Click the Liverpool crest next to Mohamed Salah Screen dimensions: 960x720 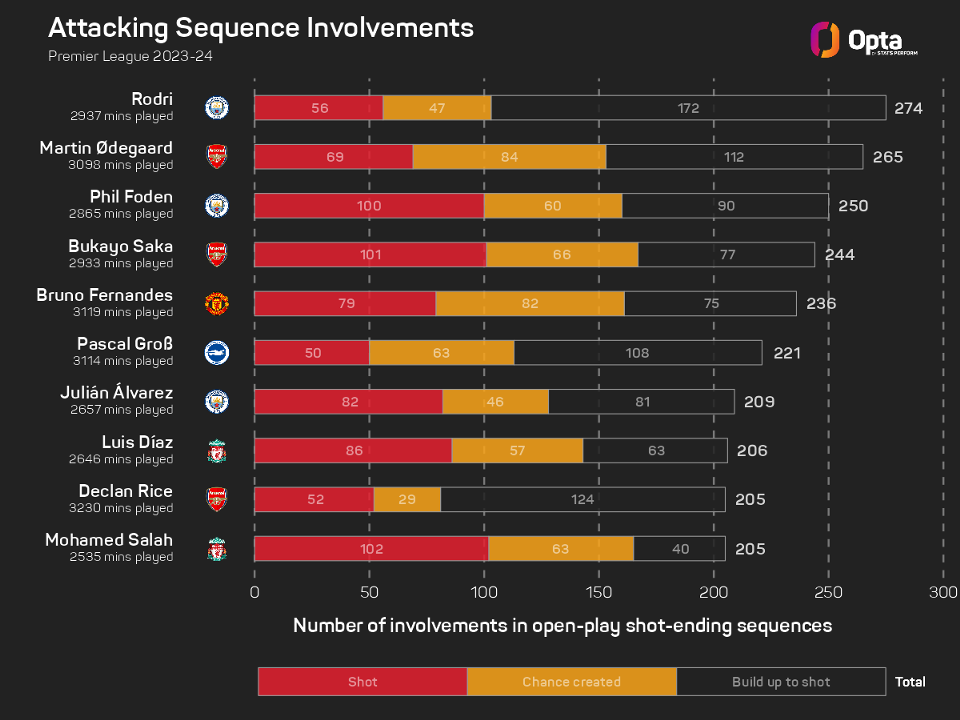[x=216, y=548]
